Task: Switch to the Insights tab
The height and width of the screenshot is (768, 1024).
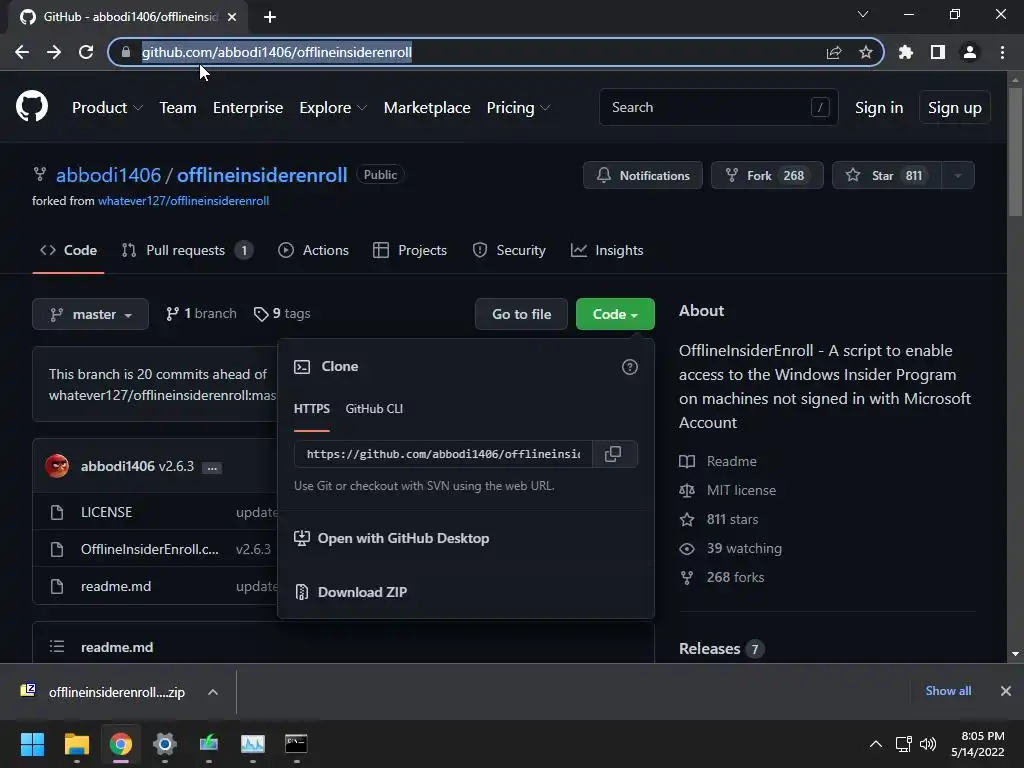Action: point(607,250)
